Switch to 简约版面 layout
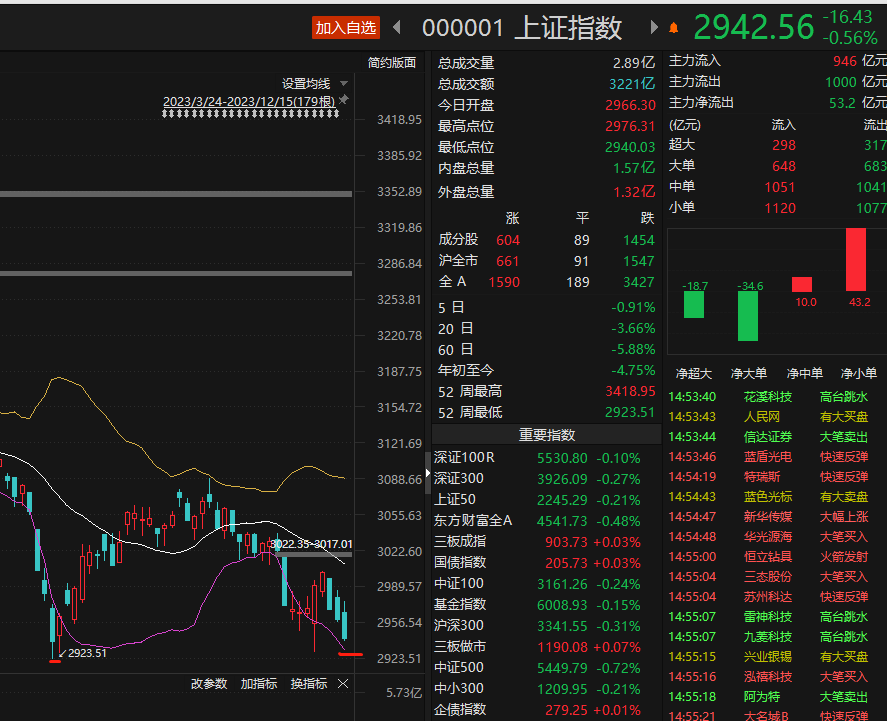The height and width of the screenshot is (721, 887). pyautogui.click(x=391, y=63)
